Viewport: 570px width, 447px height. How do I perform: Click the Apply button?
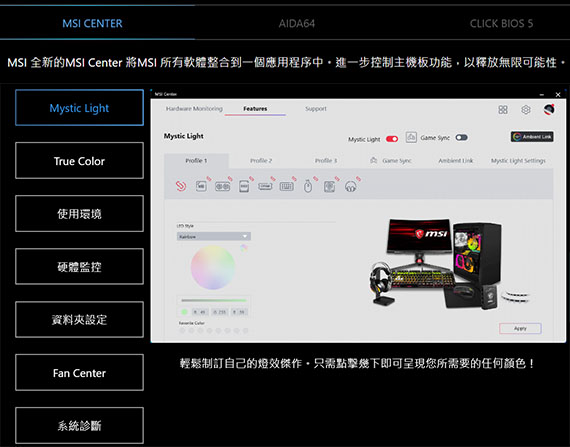coord(520,328)
